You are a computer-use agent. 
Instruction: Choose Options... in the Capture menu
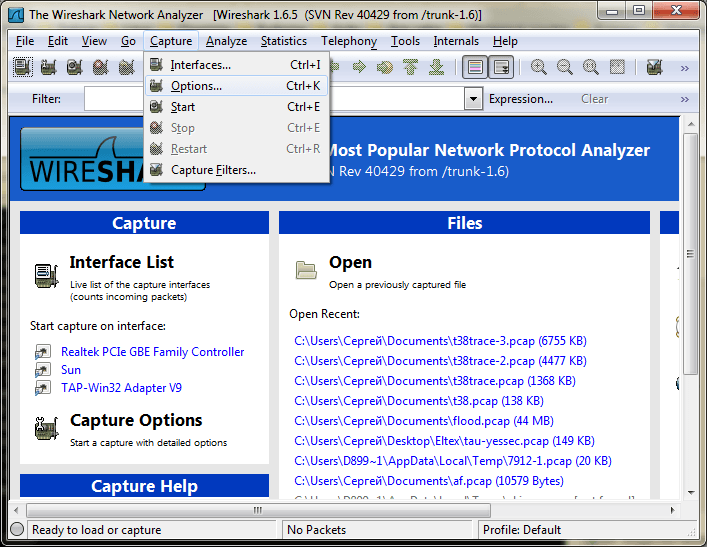pos(236,86)
